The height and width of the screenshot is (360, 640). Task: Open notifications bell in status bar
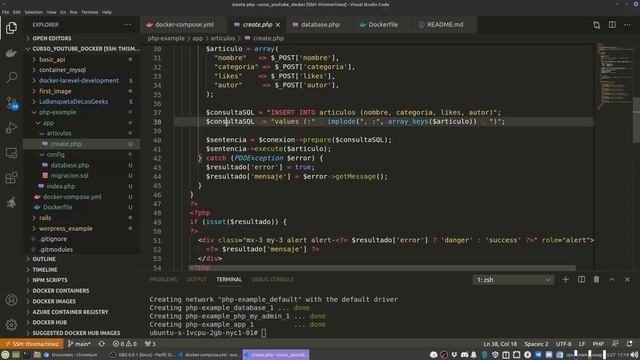[x=630, y=344]
